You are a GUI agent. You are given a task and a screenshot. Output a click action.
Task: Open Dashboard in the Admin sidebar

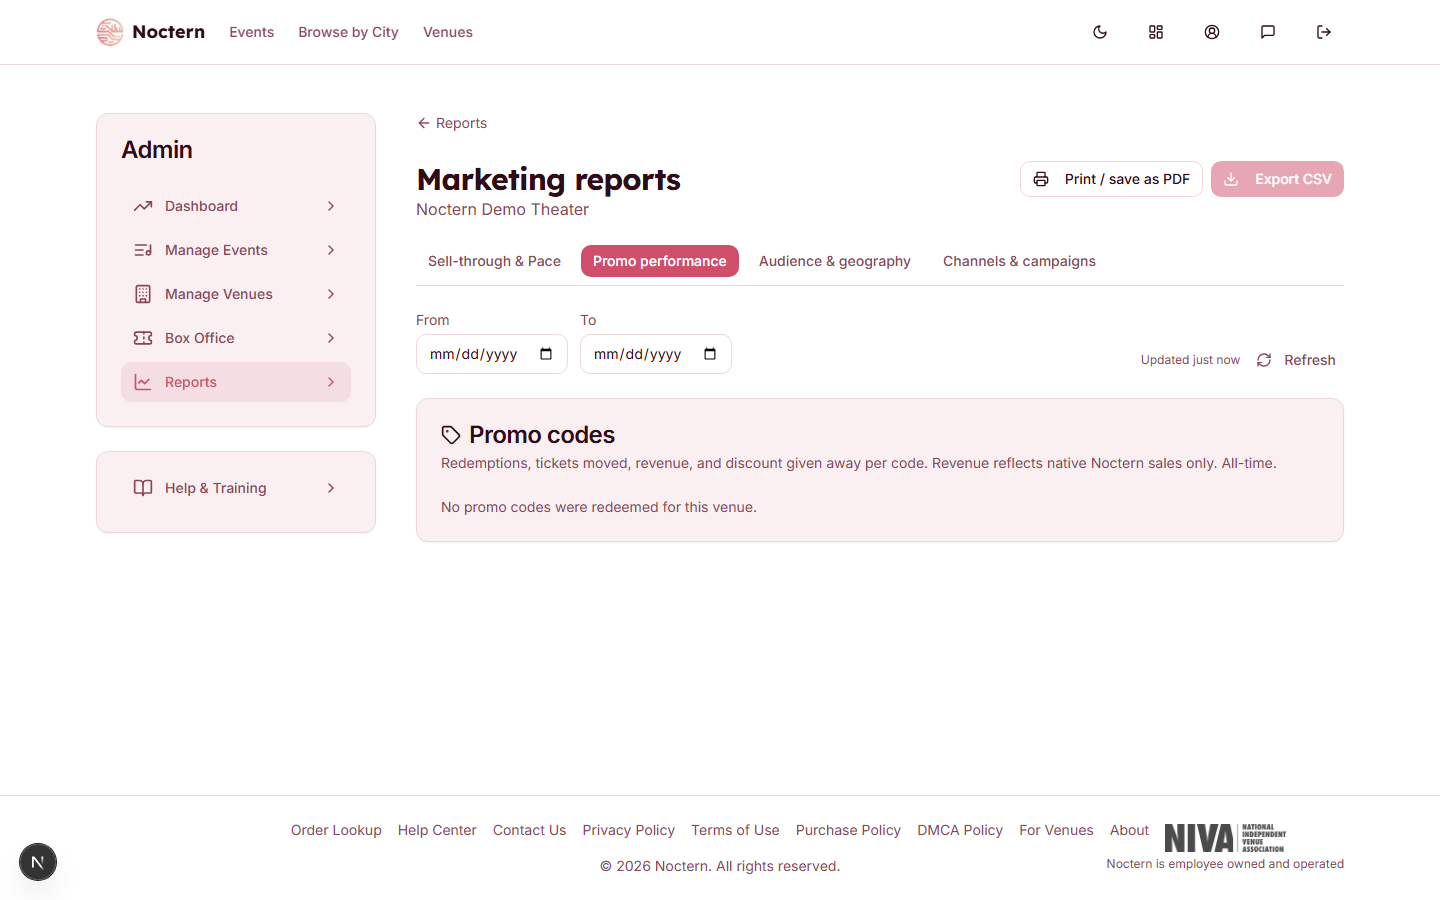236,206
